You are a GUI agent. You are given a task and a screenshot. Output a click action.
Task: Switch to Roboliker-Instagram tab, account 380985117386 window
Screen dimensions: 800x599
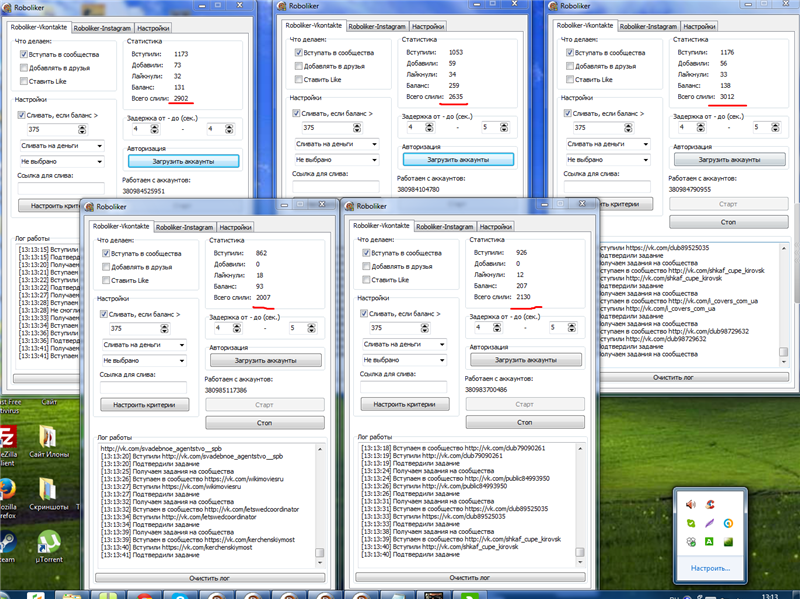point(183,227)
